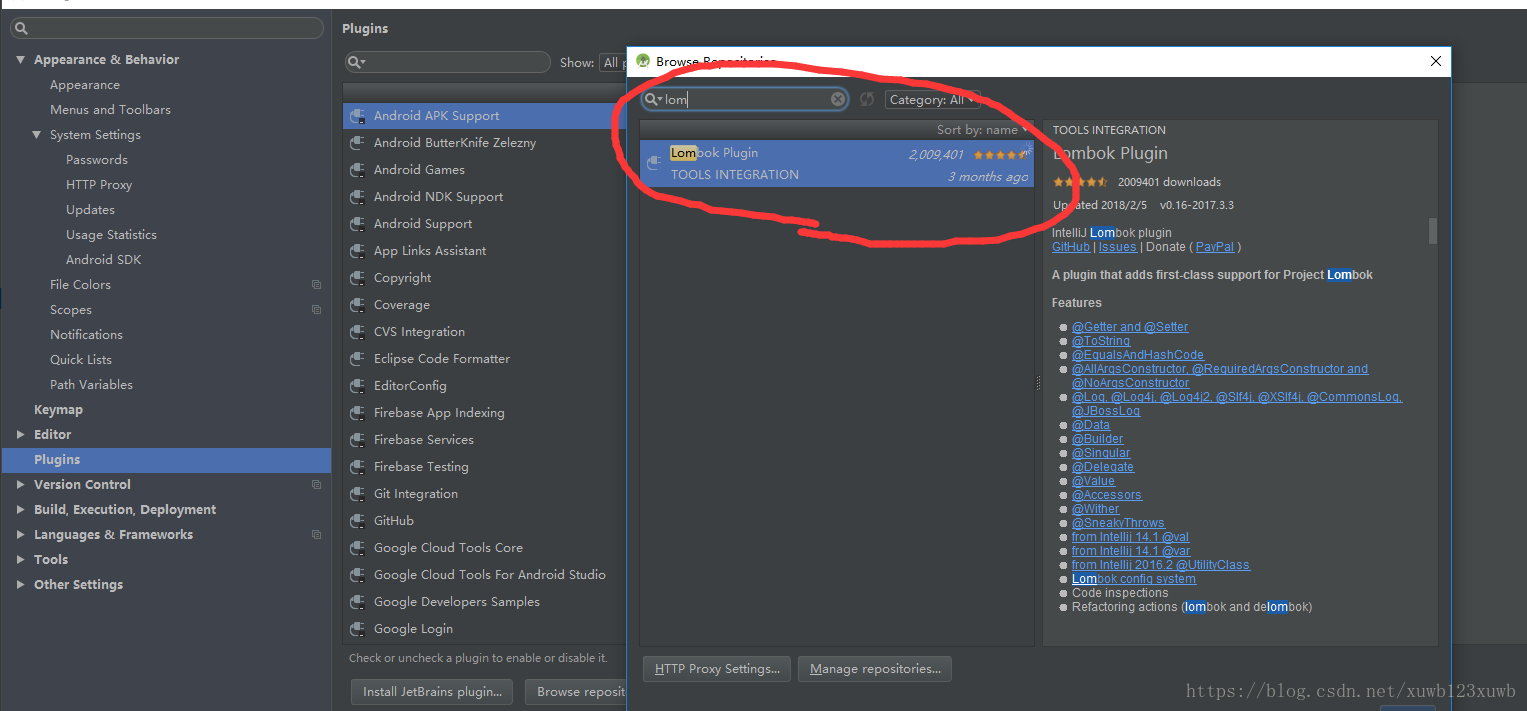Click the Manage repositories button

pos(875,669)
